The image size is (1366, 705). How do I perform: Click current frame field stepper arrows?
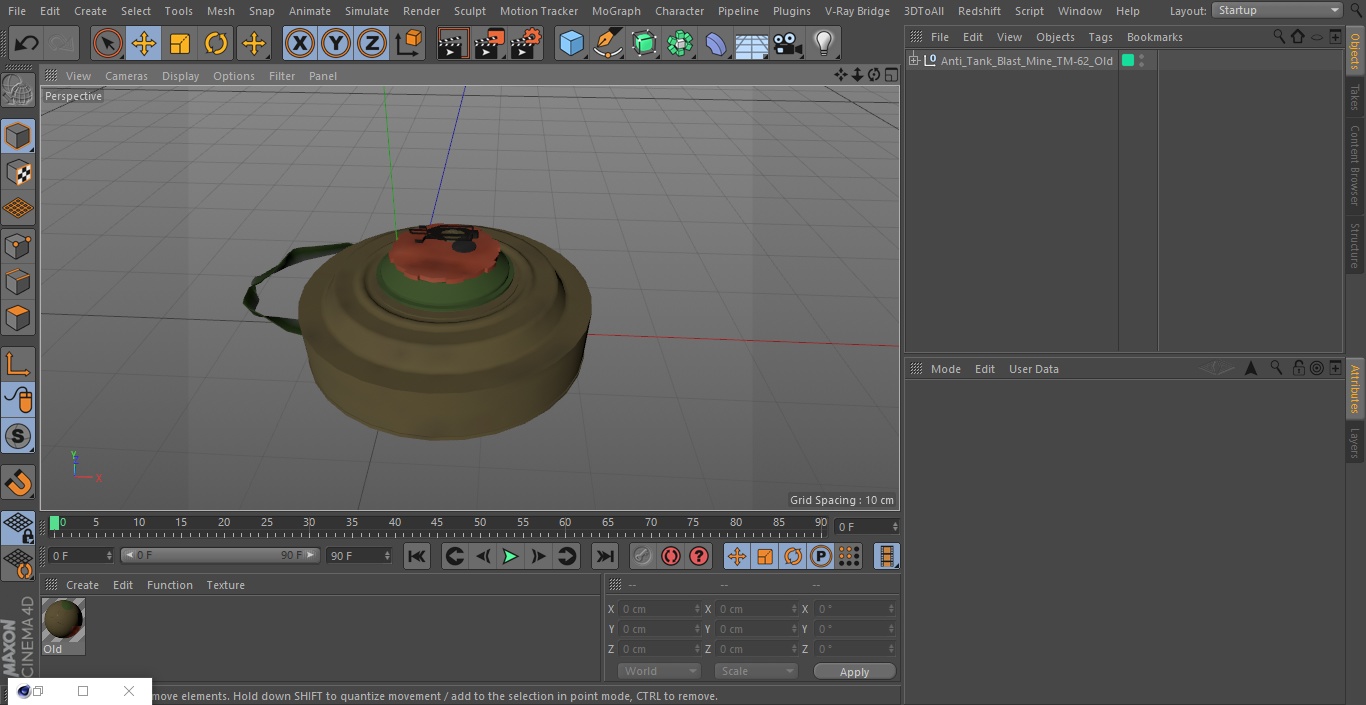(x=895, y=527)
